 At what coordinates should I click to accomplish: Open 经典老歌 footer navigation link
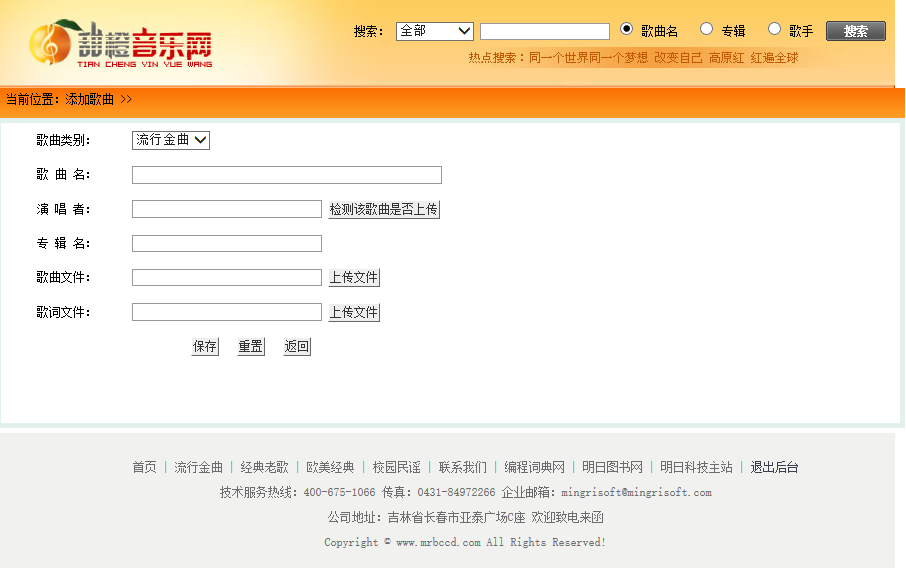click(264, 467)
